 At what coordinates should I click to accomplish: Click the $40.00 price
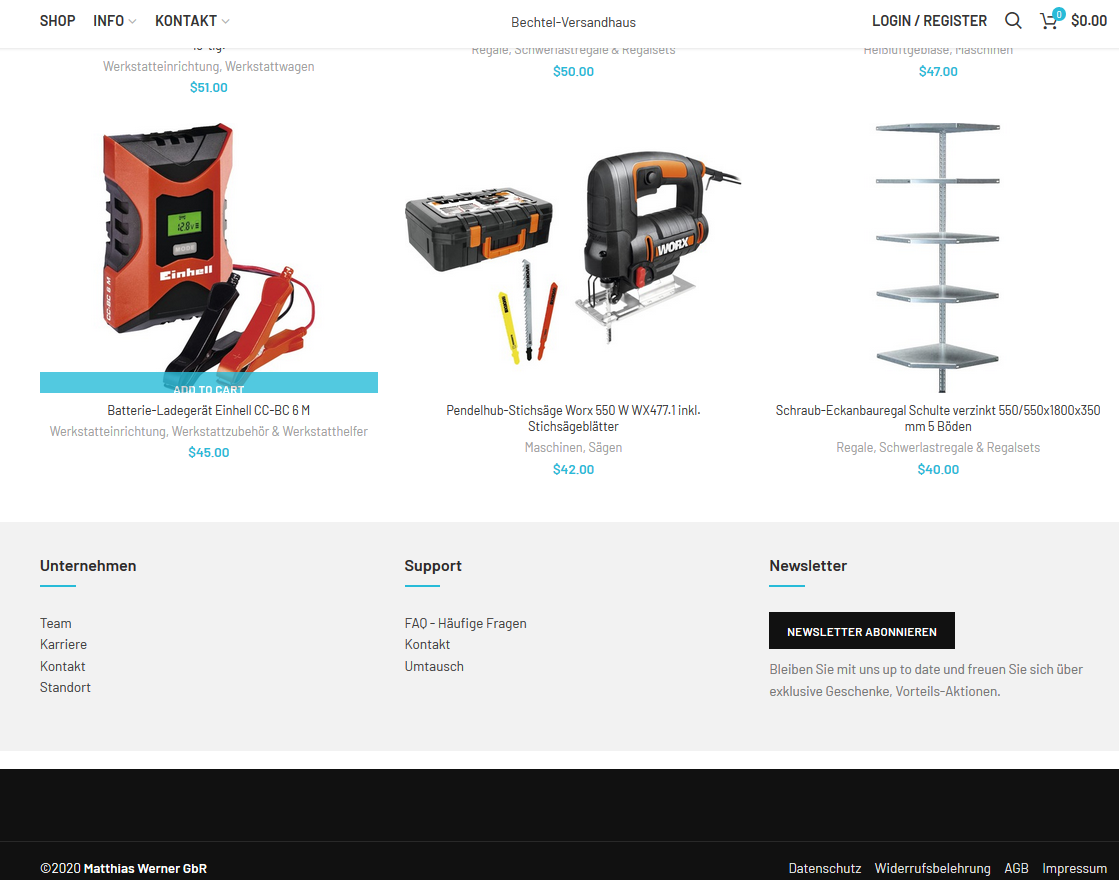(938, 470)
